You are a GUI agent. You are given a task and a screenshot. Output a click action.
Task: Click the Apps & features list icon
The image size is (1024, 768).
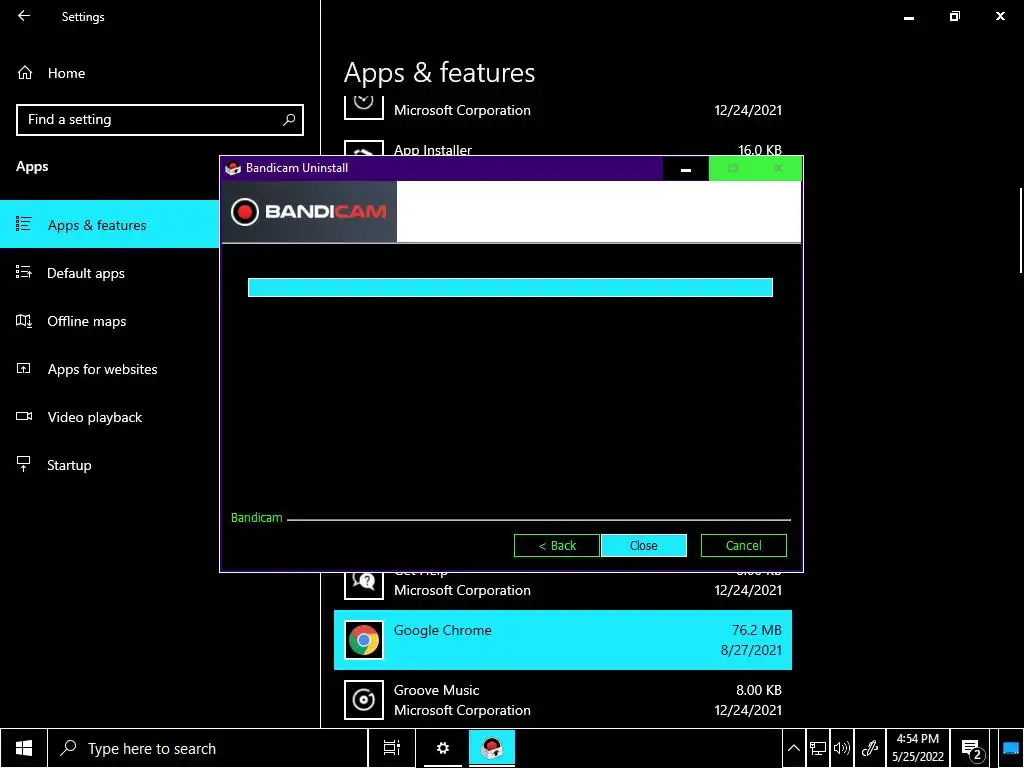click(24, 224)
